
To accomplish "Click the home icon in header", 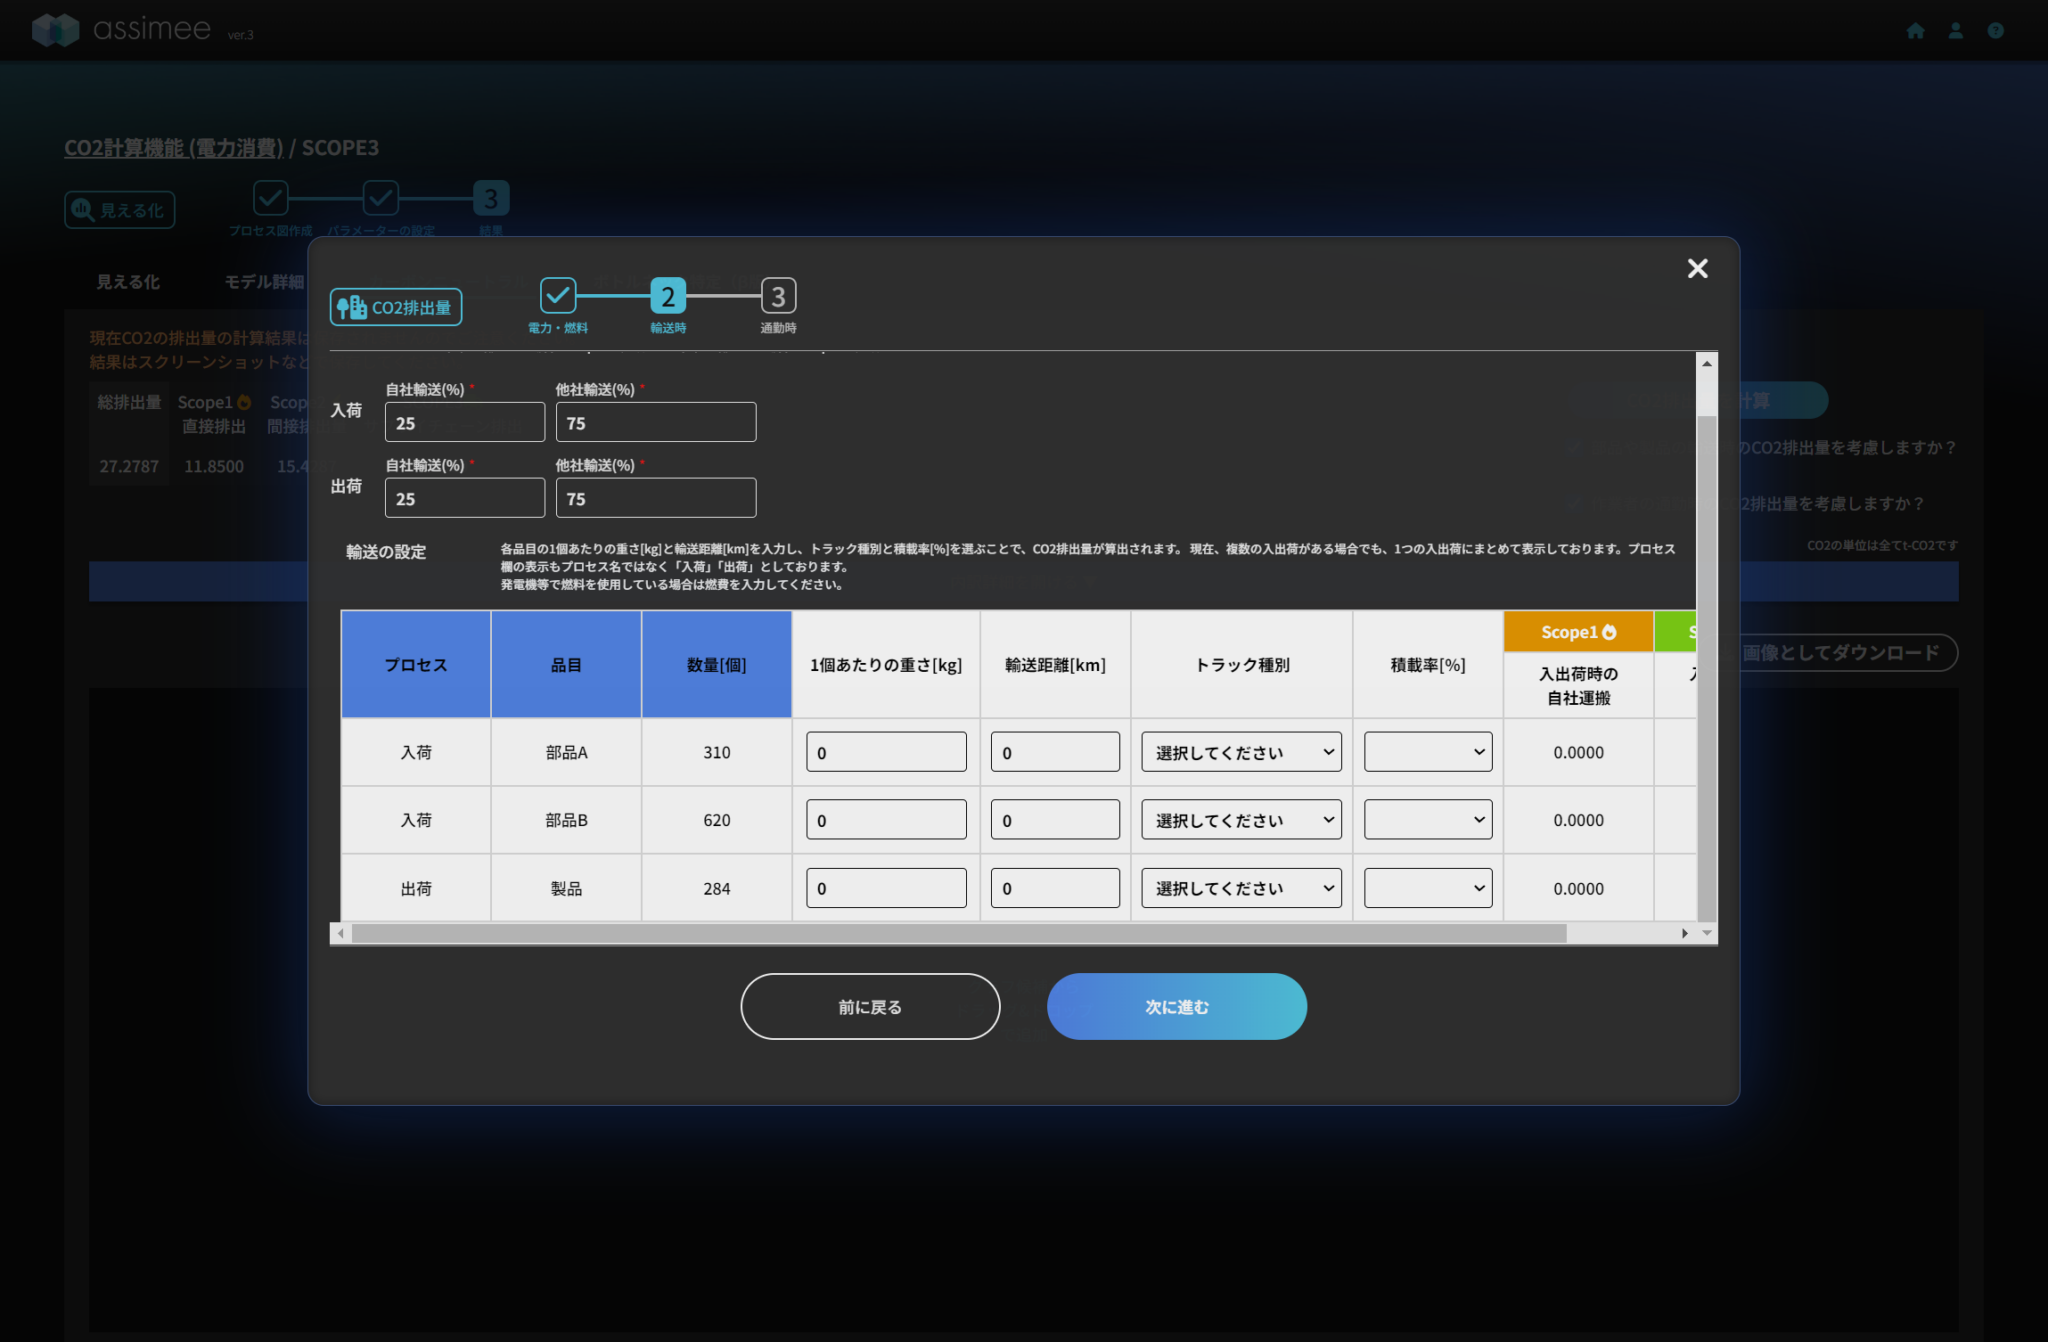I will click(x=1915, y=31).
